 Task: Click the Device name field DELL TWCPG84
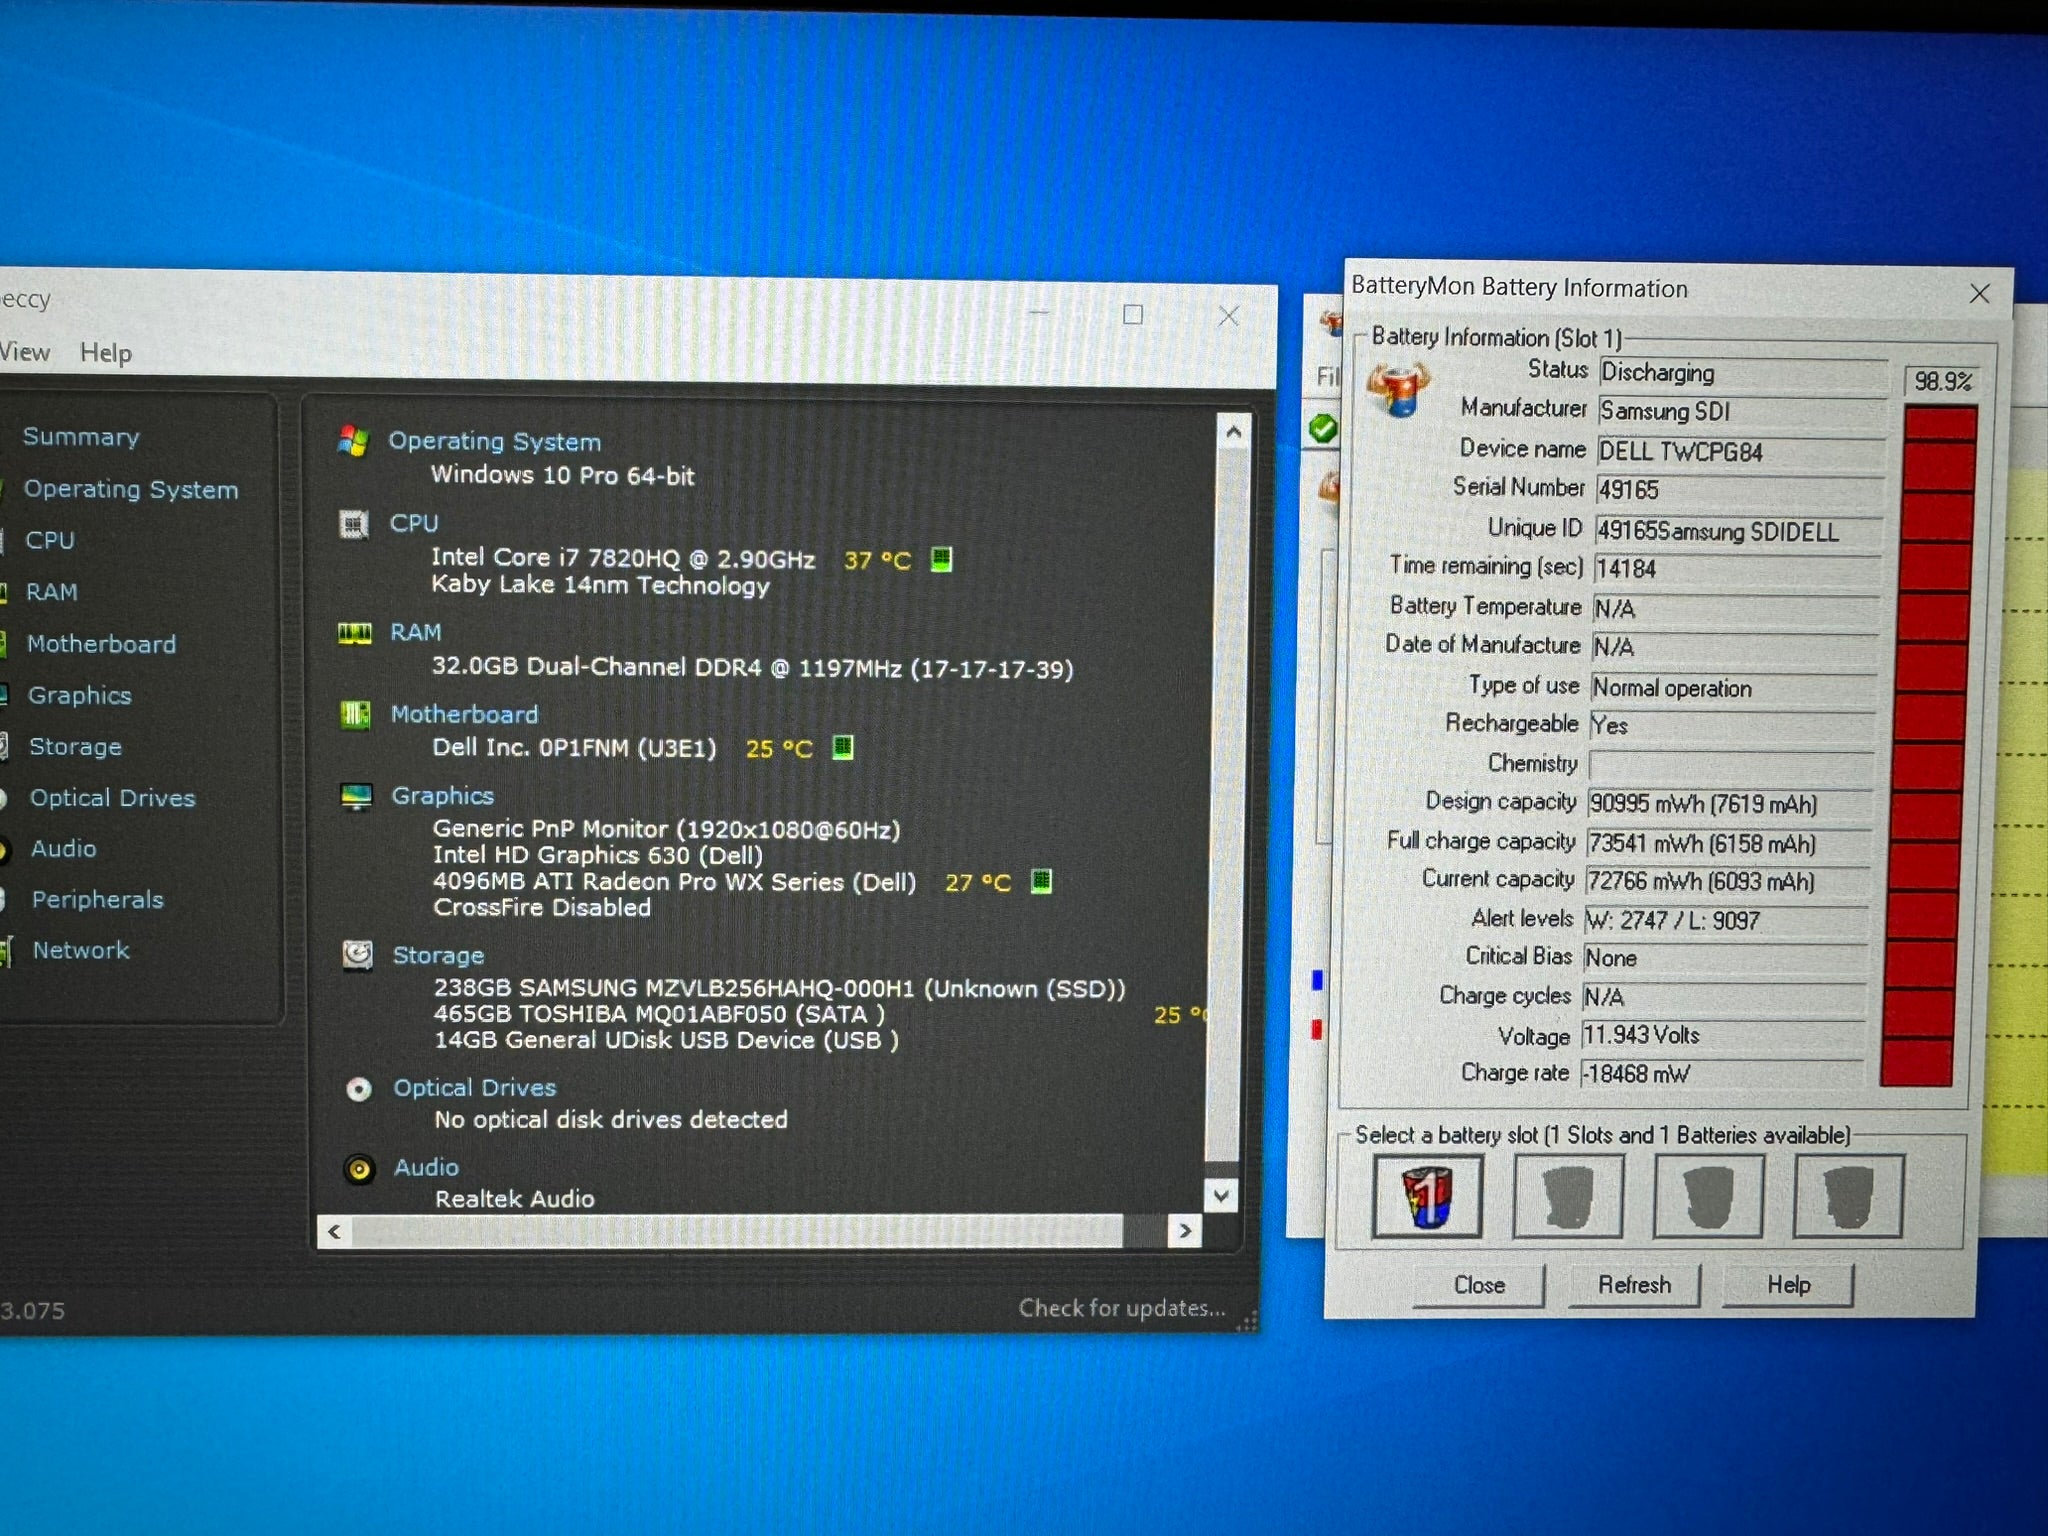click(x=1741, y=452)
